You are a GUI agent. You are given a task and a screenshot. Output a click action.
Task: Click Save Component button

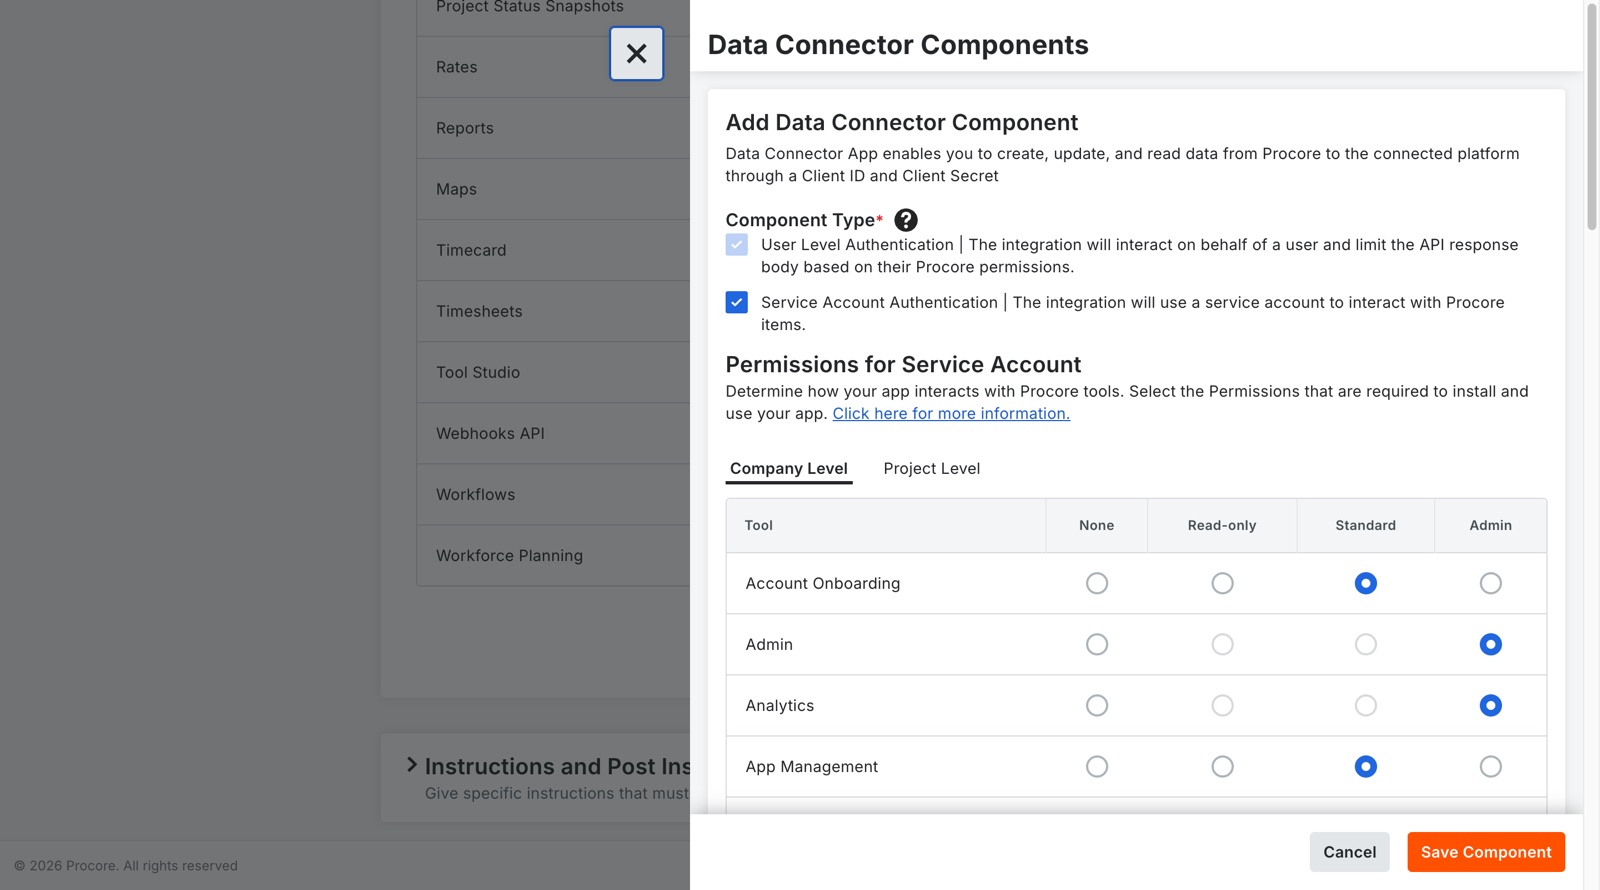click(x=1486, y=852)
